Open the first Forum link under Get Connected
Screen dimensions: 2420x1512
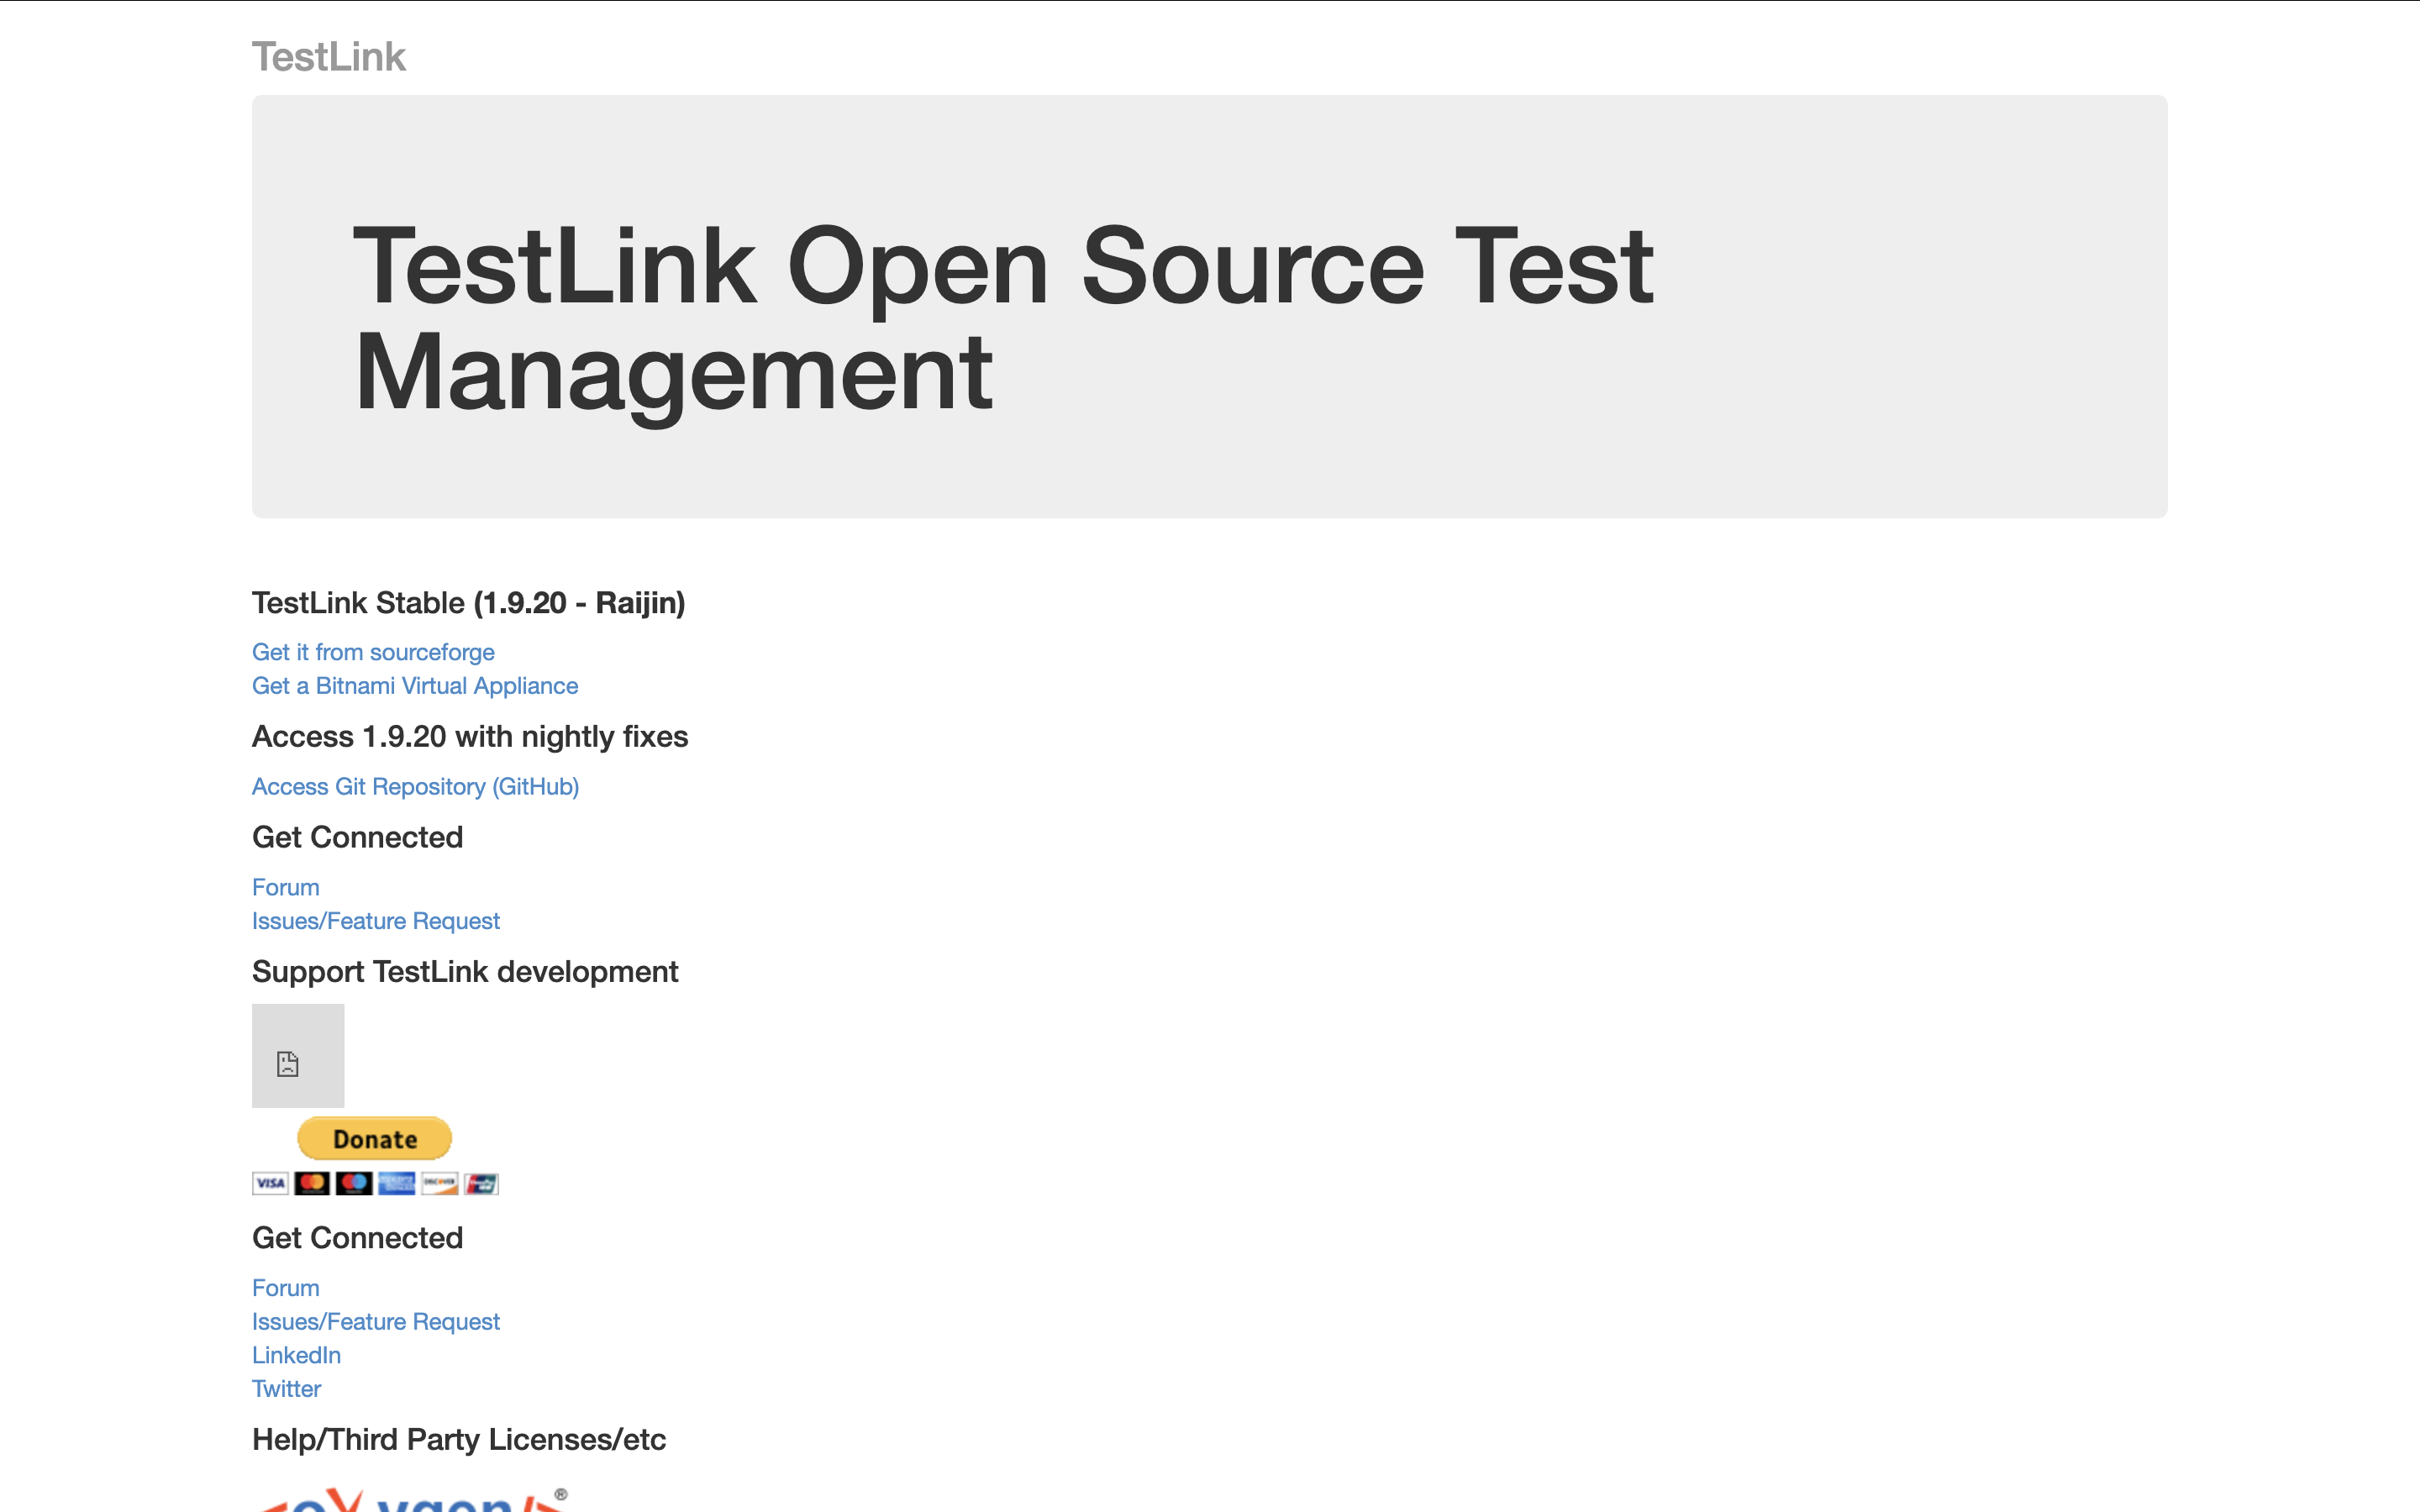[285, 887]
